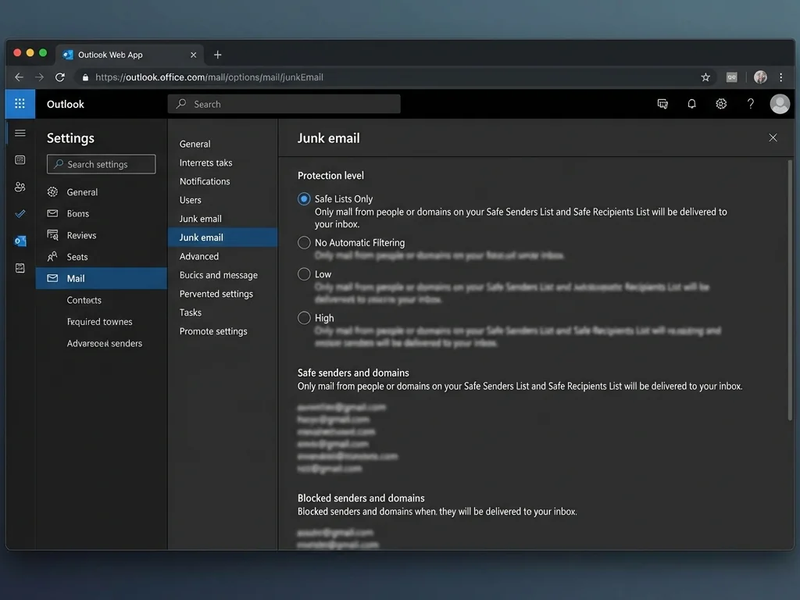Viewport: 800px width, 600px height.
Task: Open the account avatar menu
Action: [779, 104]
